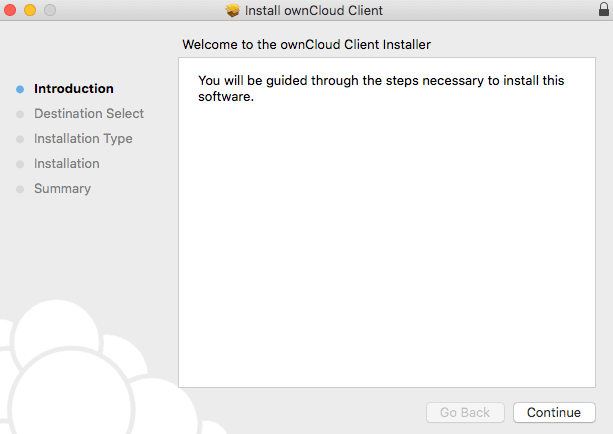613x434 pixels.
Task: Minimize the installer with the yellow button
Action: [x=30, y=10]
